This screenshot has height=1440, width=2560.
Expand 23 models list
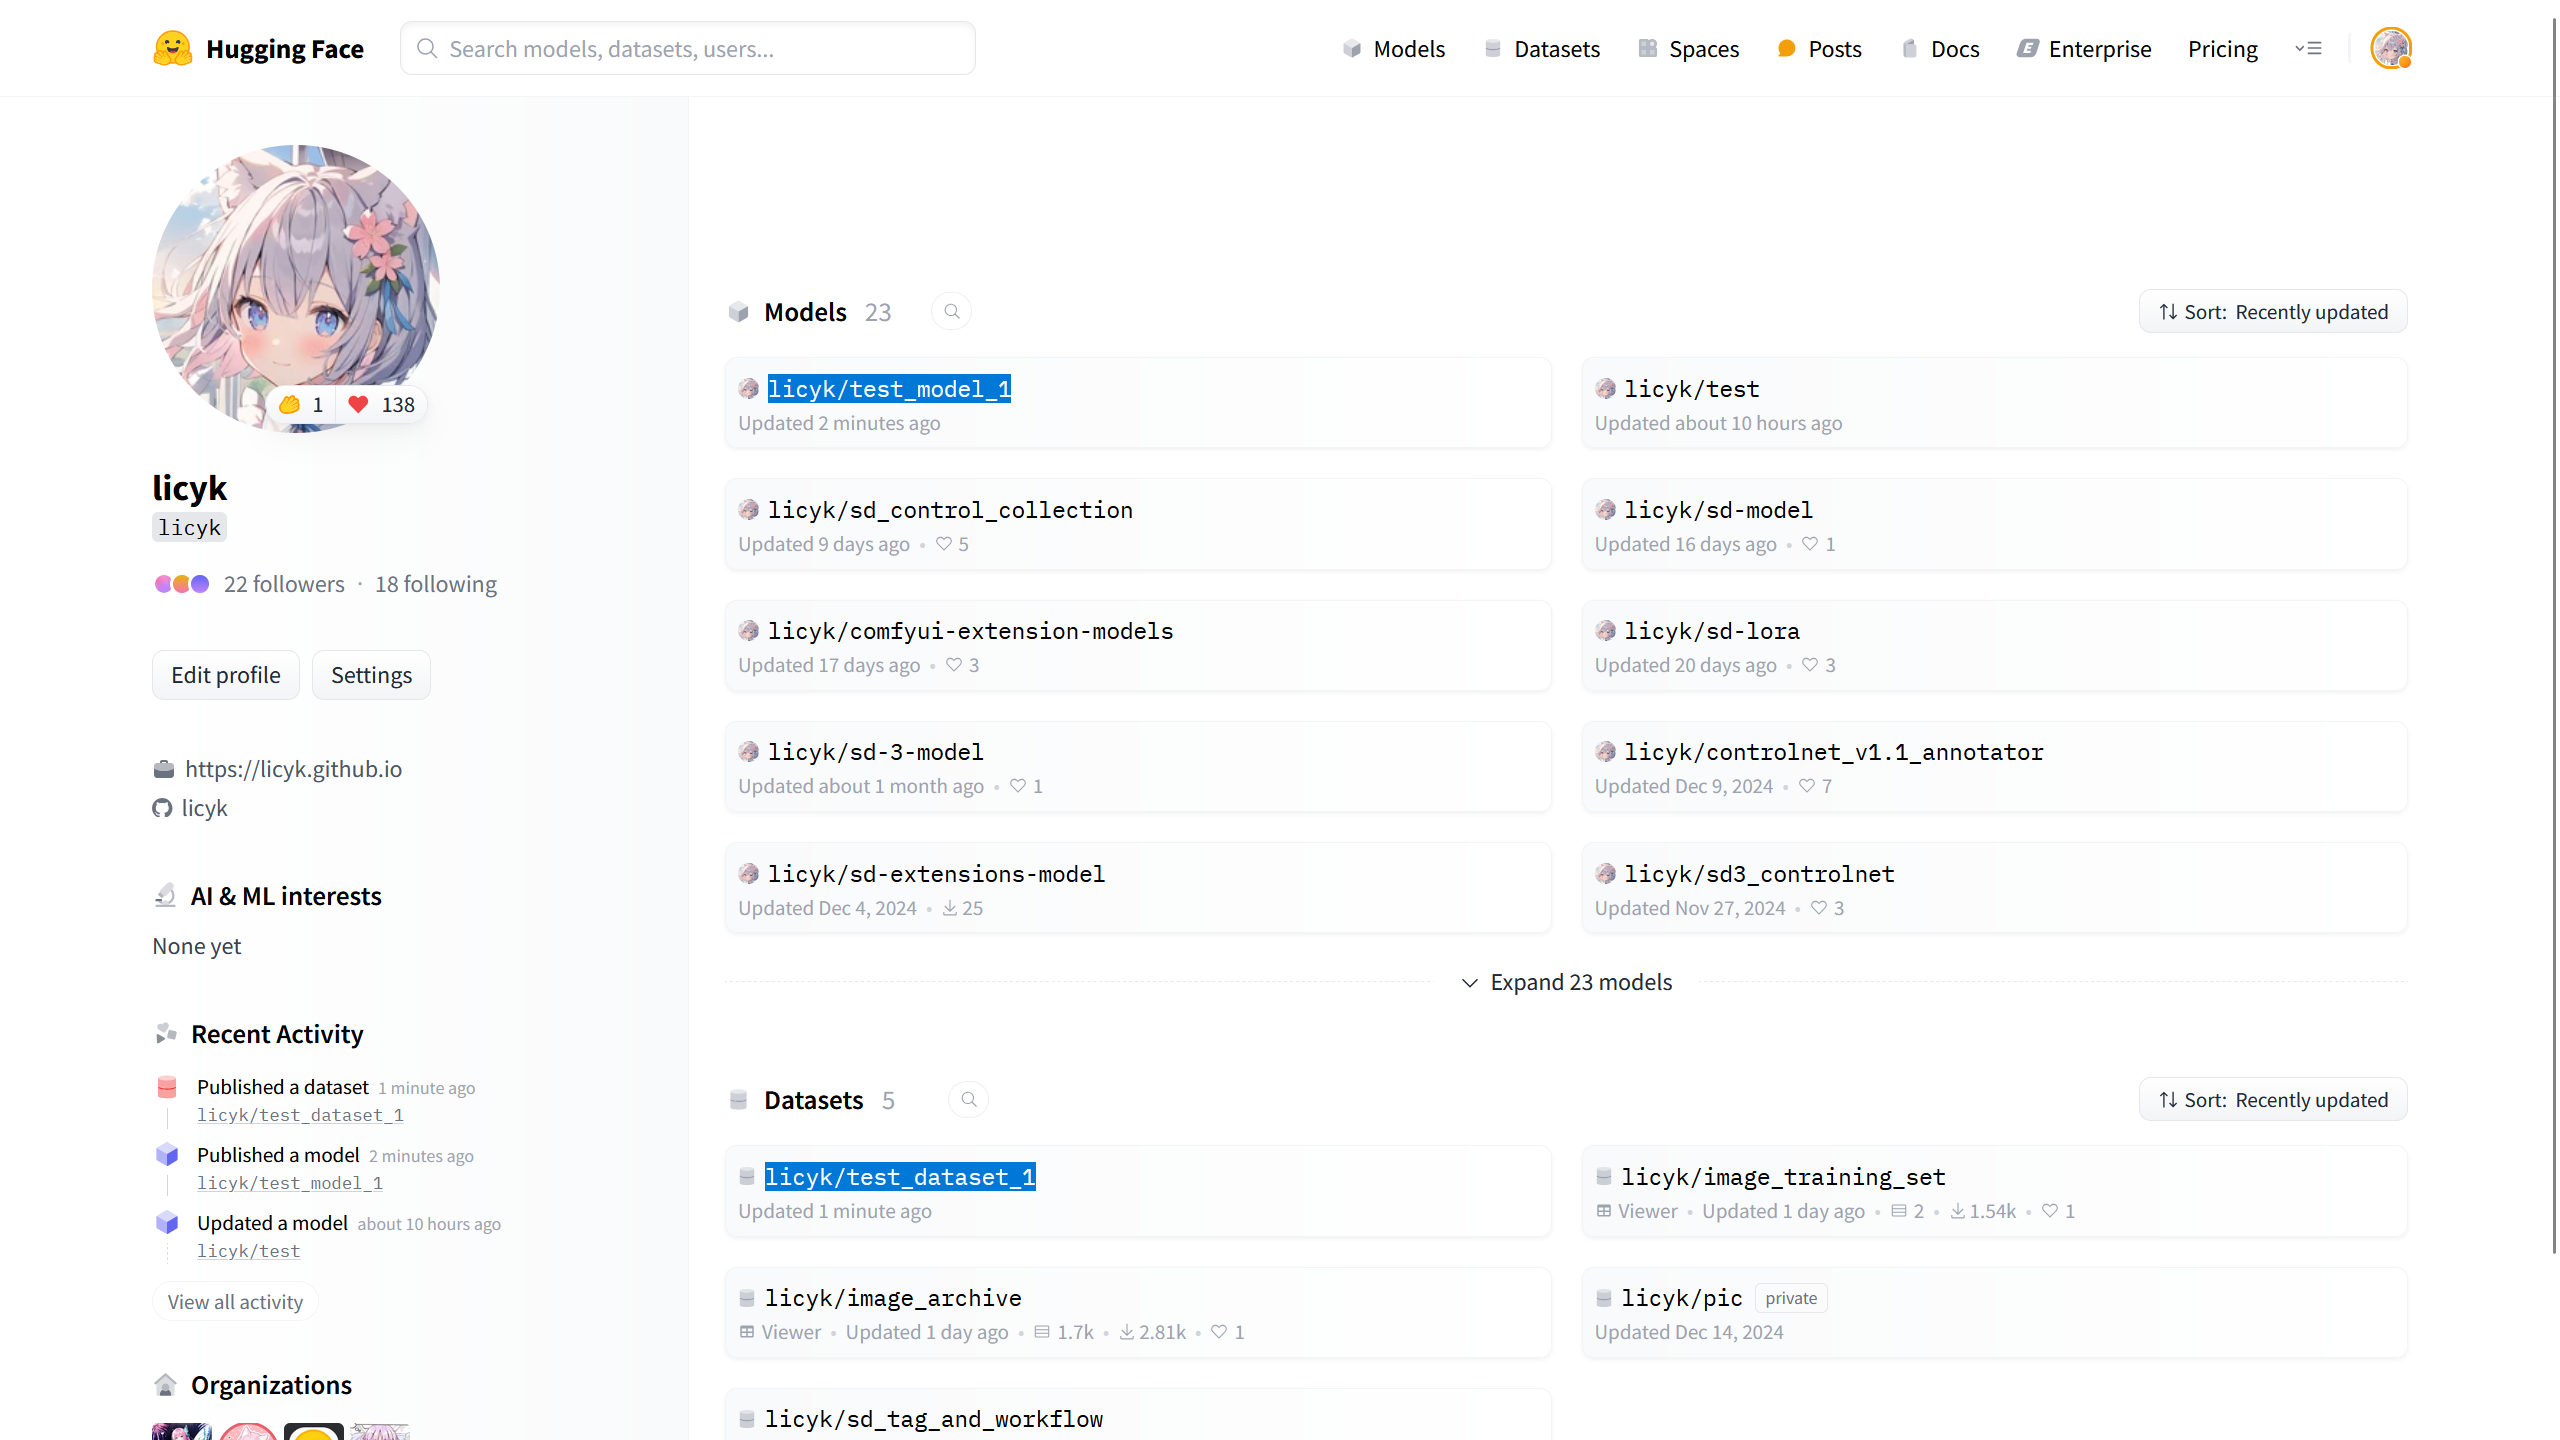1566,982
